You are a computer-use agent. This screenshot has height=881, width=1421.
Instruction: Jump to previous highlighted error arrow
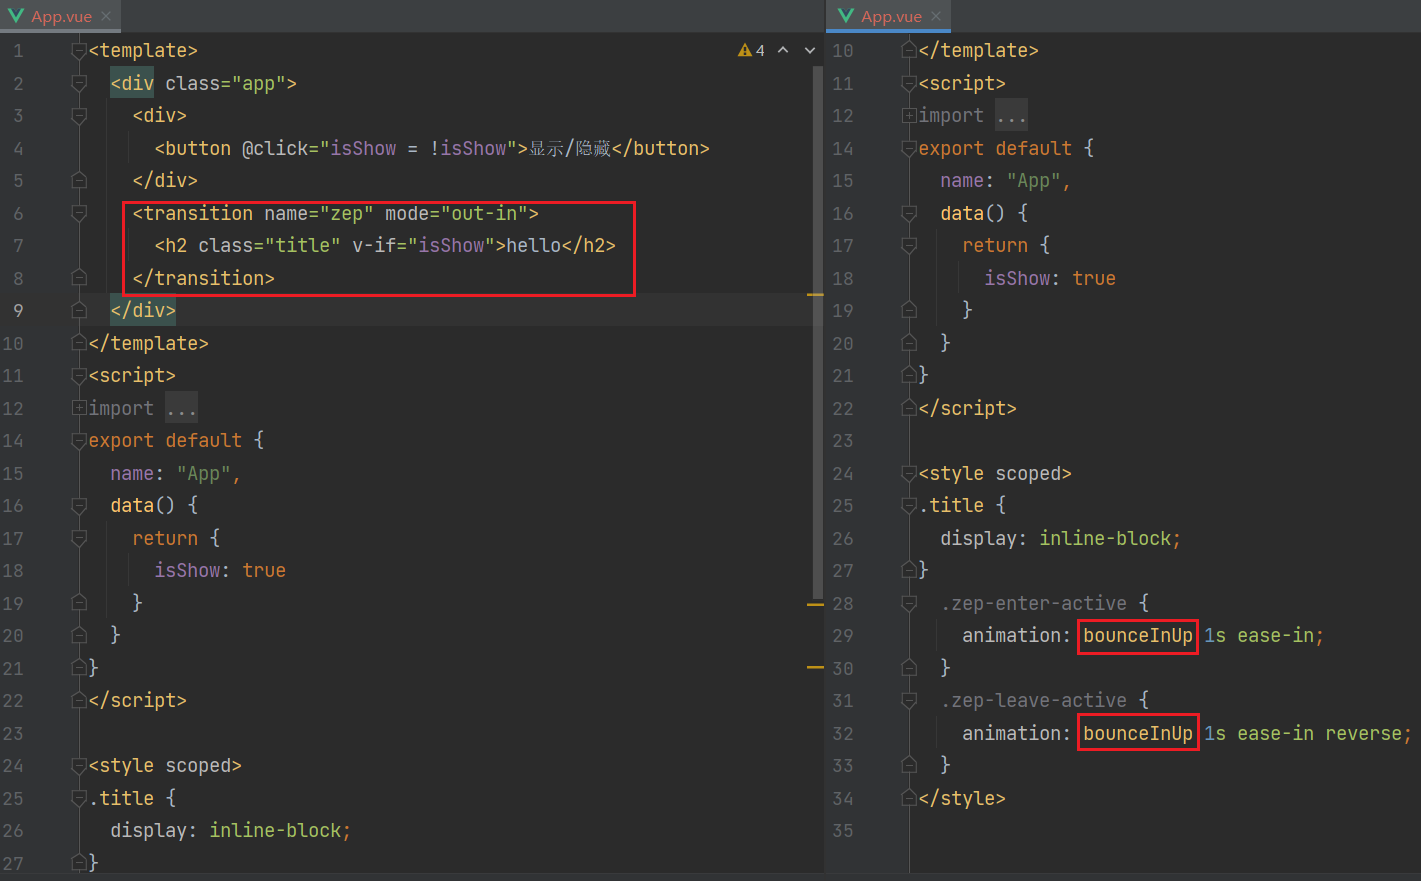click(x=783, y=50)
